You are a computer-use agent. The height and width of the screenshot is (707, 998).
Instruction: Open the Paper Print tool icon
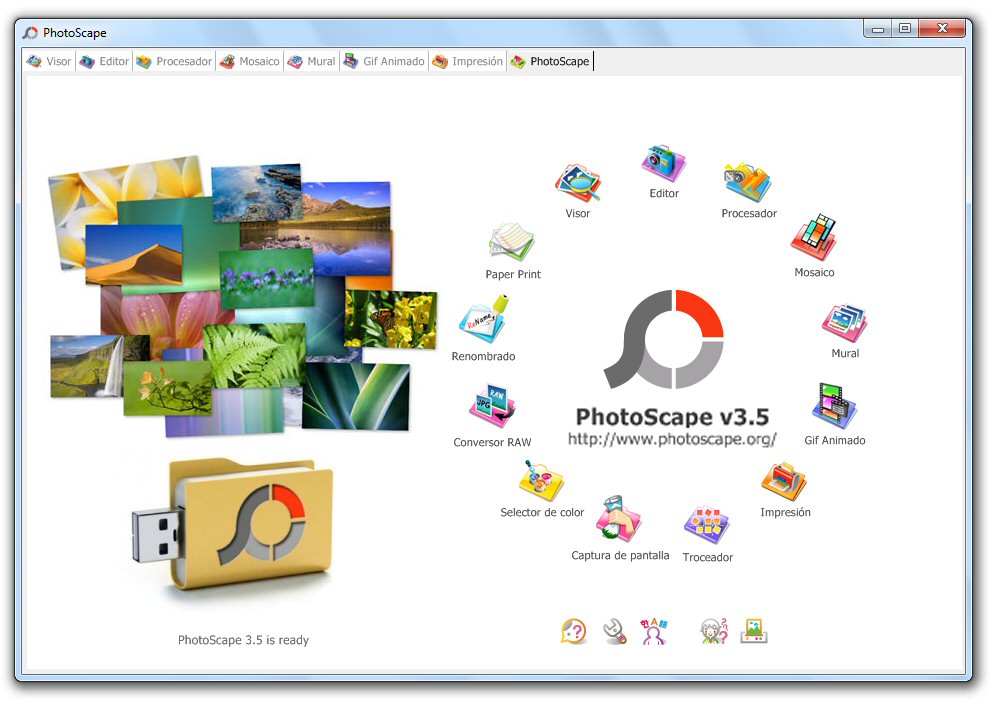click(x=512, y=242)
